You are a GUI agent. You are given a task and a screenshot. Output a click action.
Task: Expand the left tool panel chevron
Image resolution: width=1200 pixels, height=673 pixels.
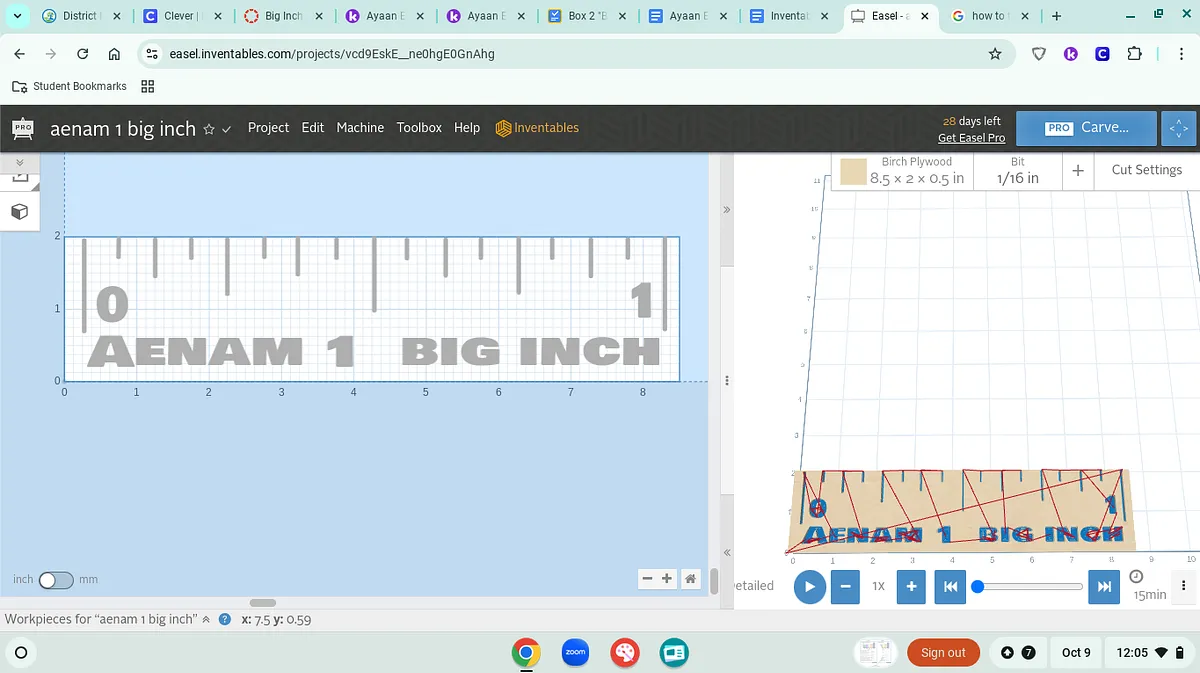coord(19,162)
